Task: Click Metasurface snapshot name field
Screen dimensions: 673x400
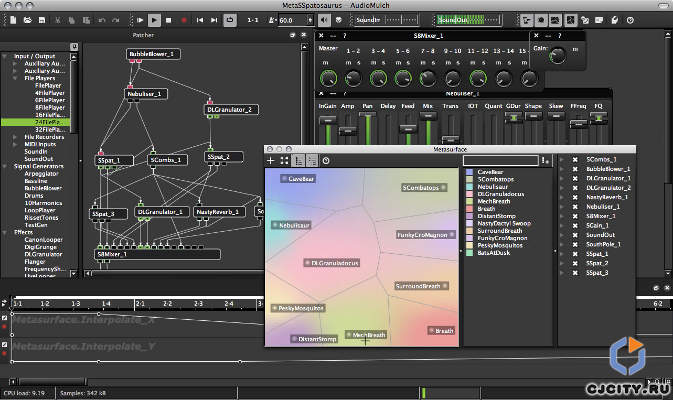Action: pos(500,161)
